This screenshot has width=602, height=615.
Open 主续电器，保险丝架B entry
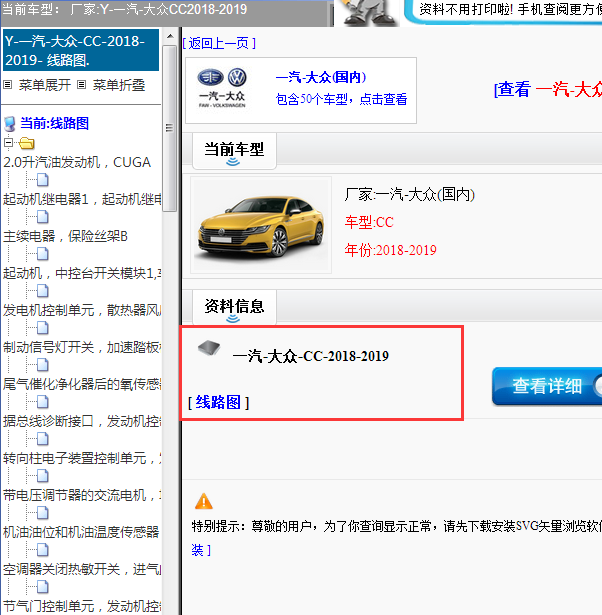click(65, 236)
